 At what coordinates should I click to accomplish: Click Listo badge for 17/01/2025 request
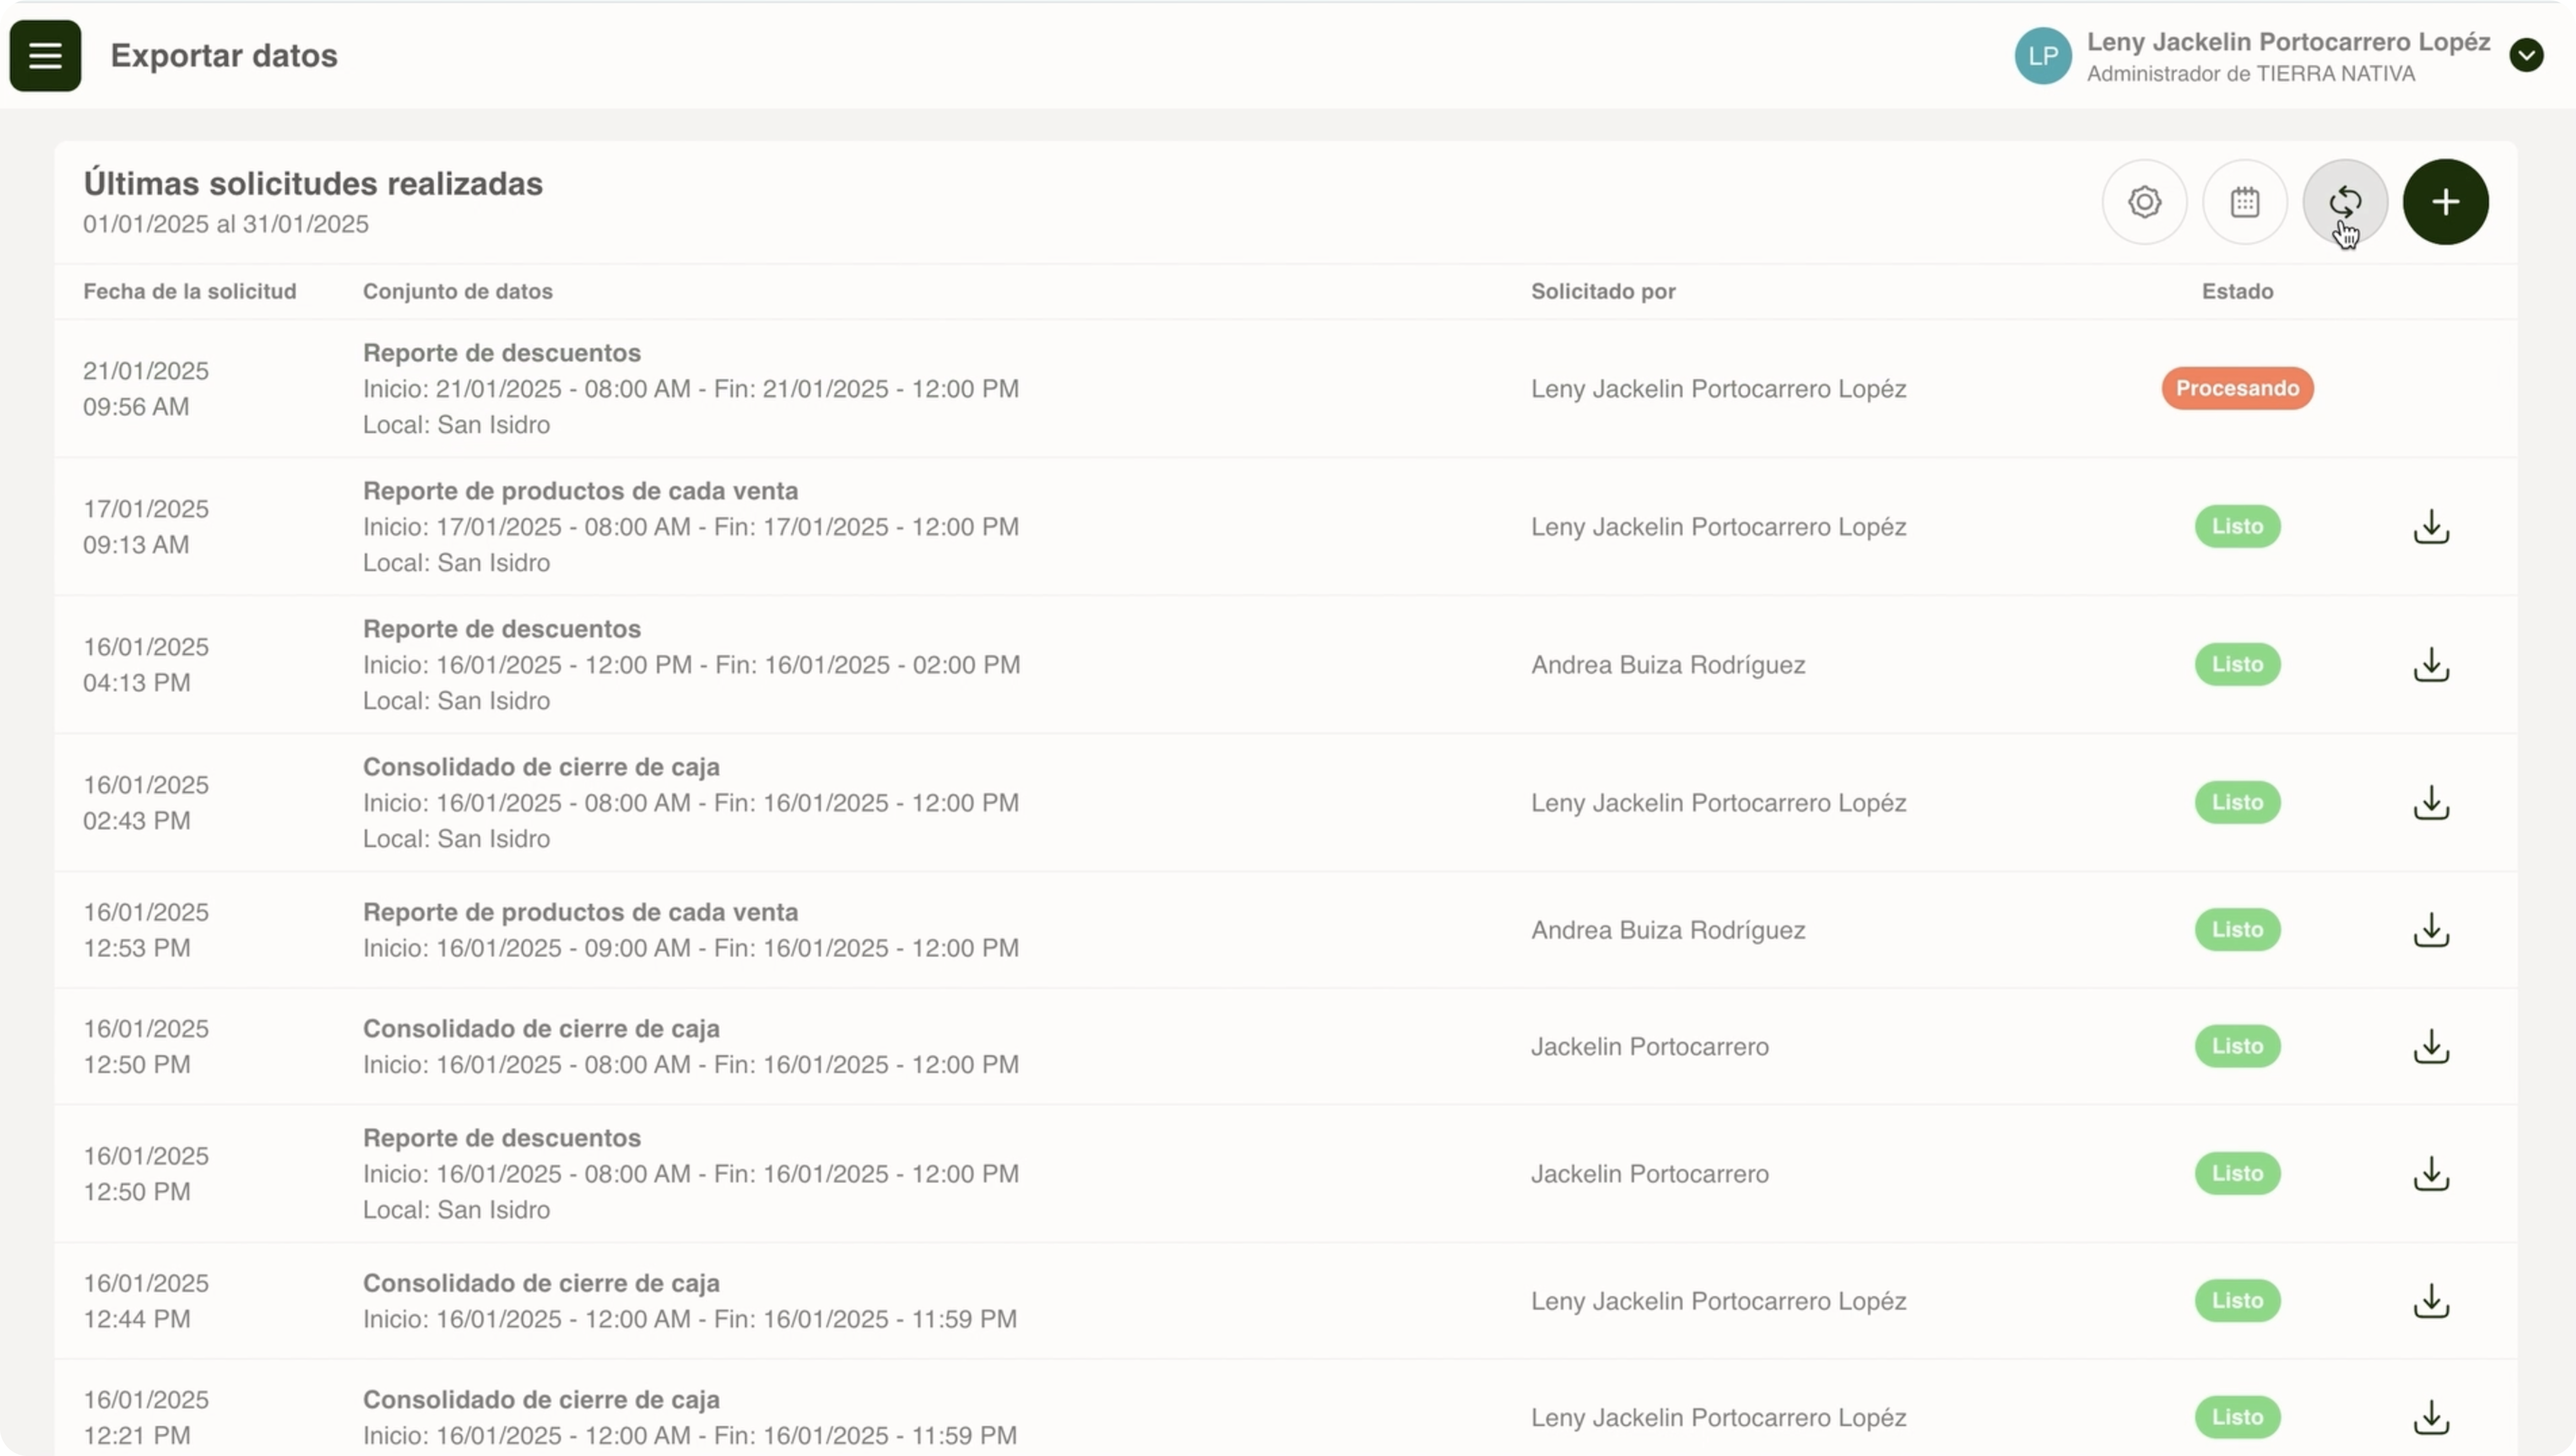coord(2237,527)
